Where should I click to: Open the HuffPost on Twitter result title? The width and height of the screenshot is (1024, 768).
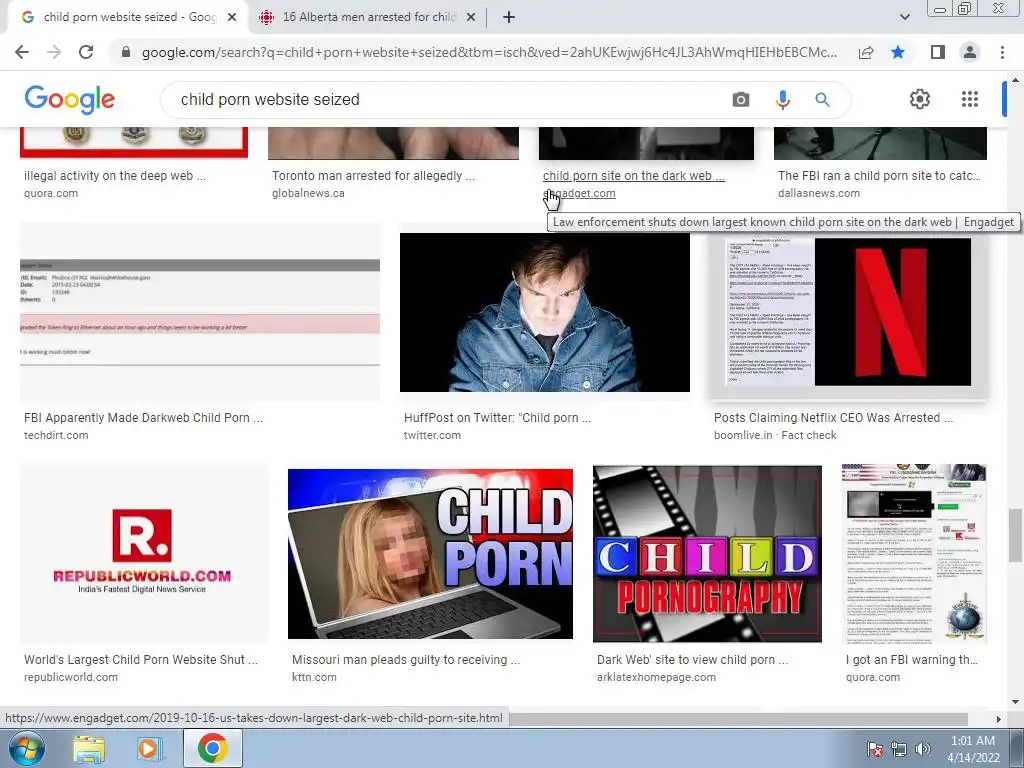click(497, 418)
